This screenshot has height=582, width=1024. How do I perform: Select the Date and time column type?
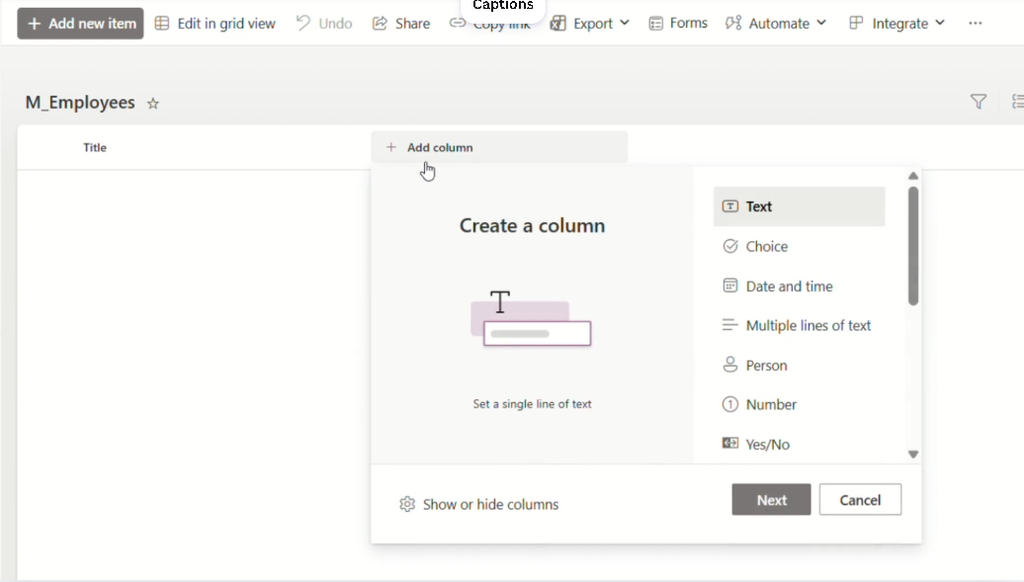[799, 286]
